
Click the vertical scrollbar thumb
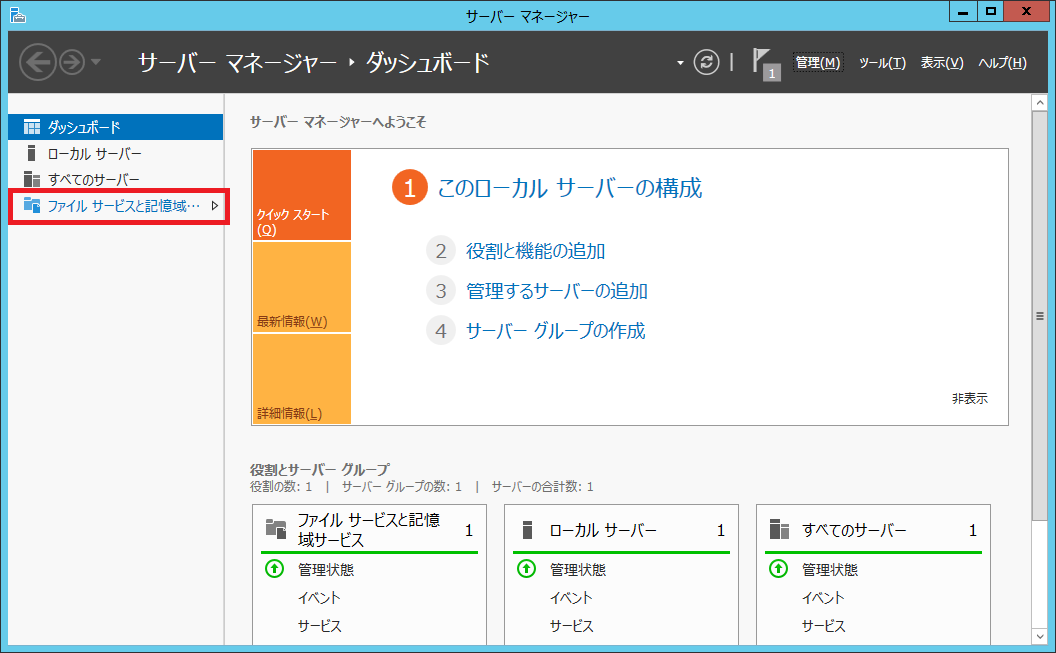(x=1039, y=315)
